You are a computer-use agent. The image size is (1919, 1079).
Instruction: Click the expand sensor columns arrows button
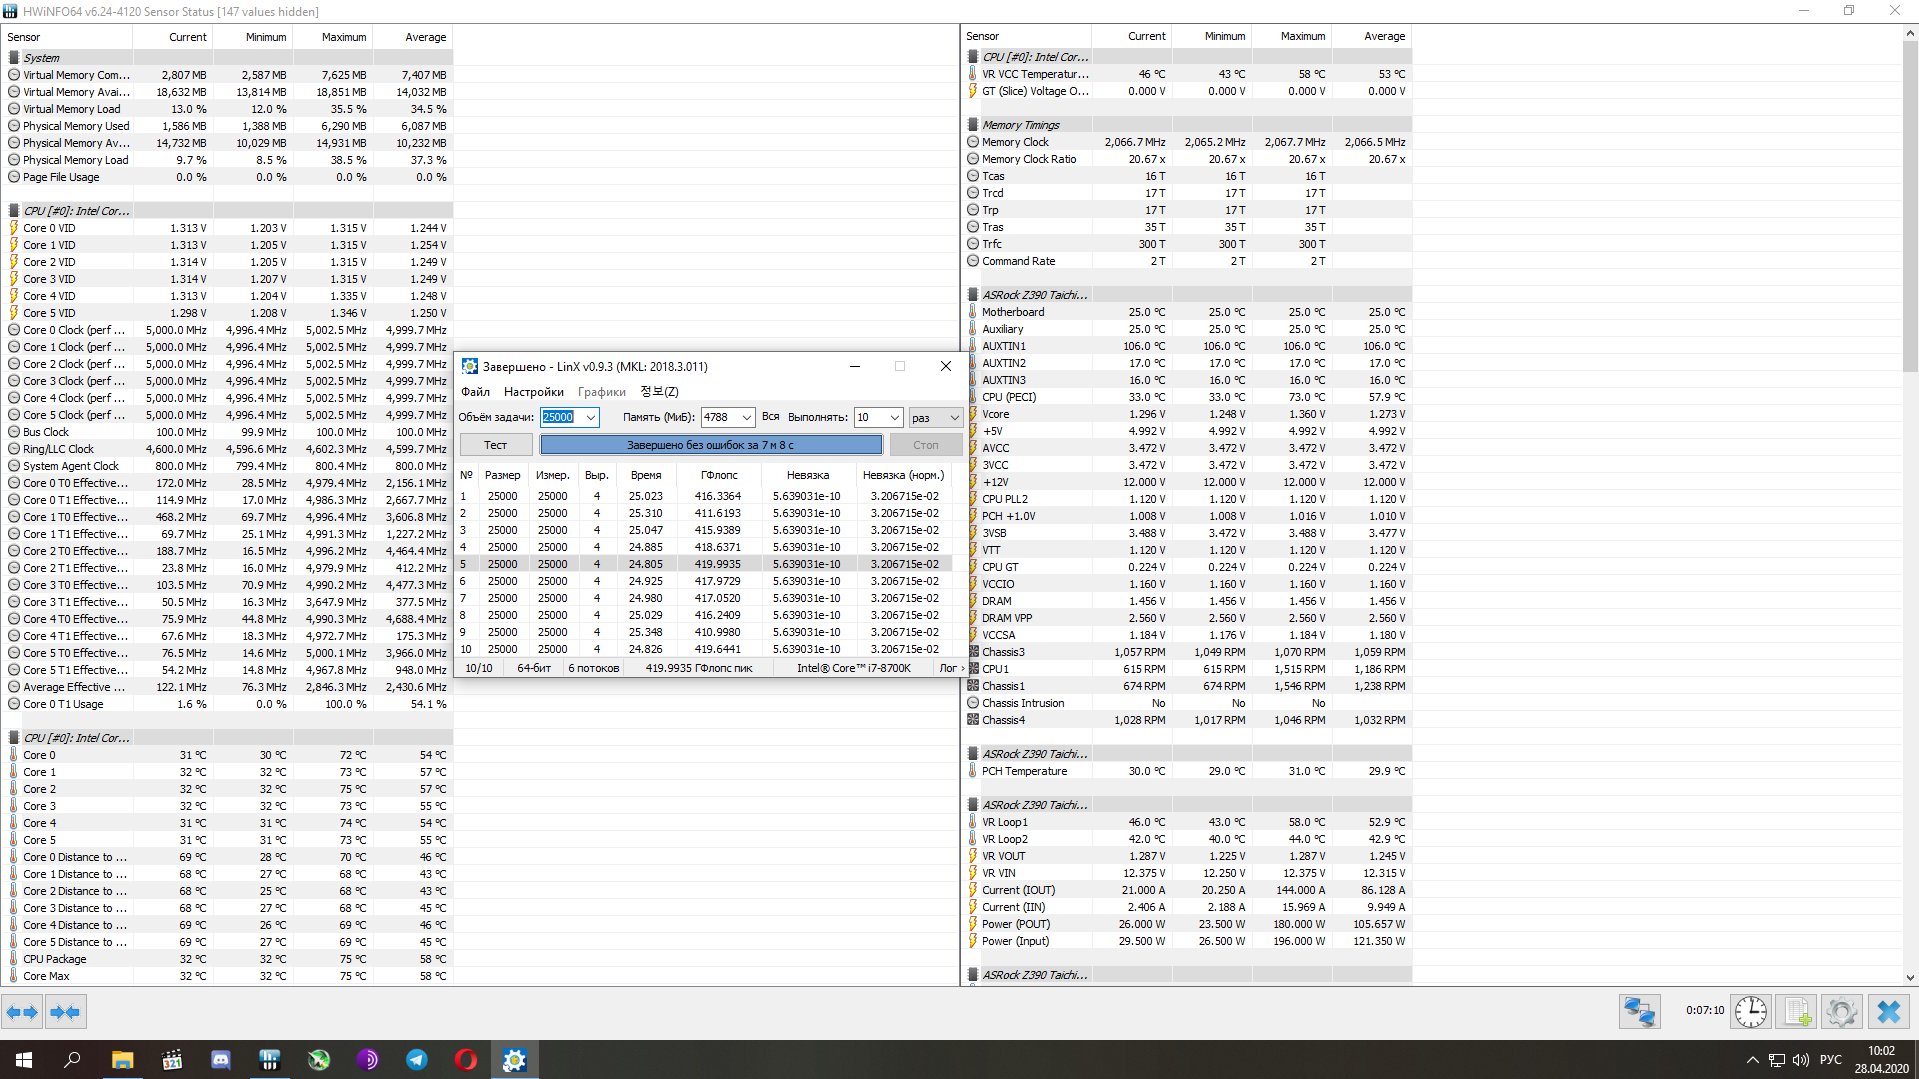(22, 1012)
